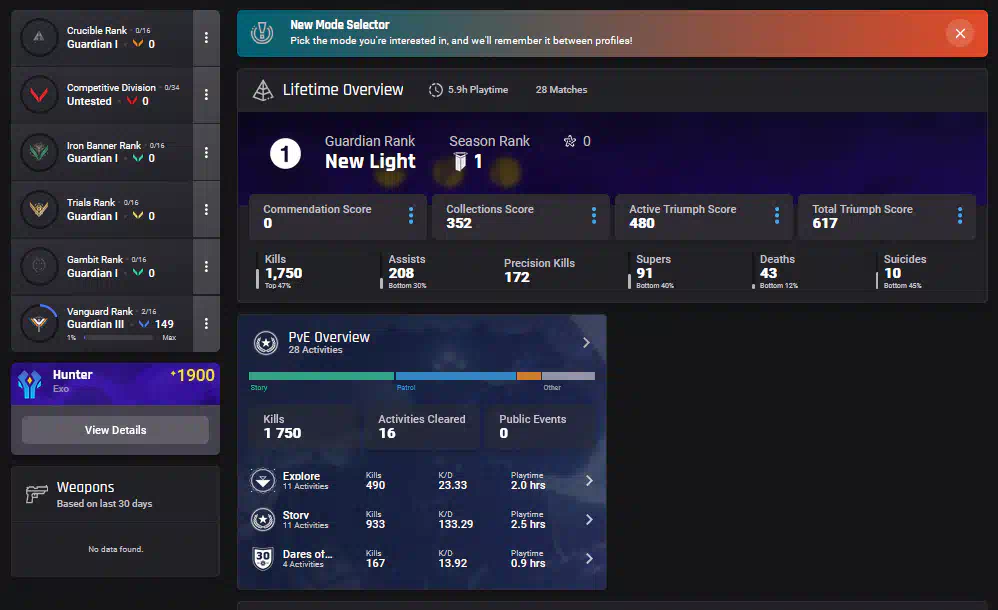The image size is (998, 610).
Task: Expand the Story activities row arrow
Action: pos(589,520)
